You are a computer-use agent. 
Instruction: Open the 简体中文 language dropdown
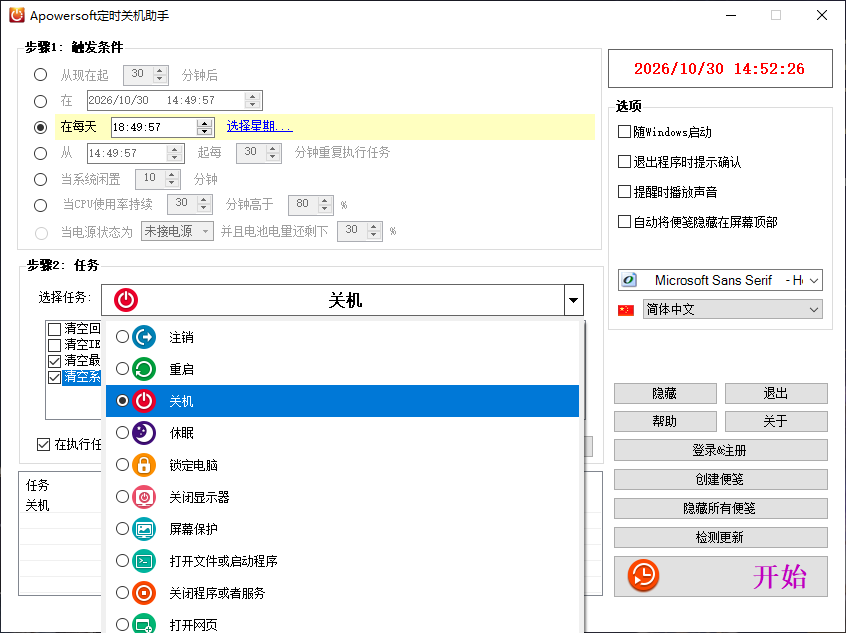point(814,310)
